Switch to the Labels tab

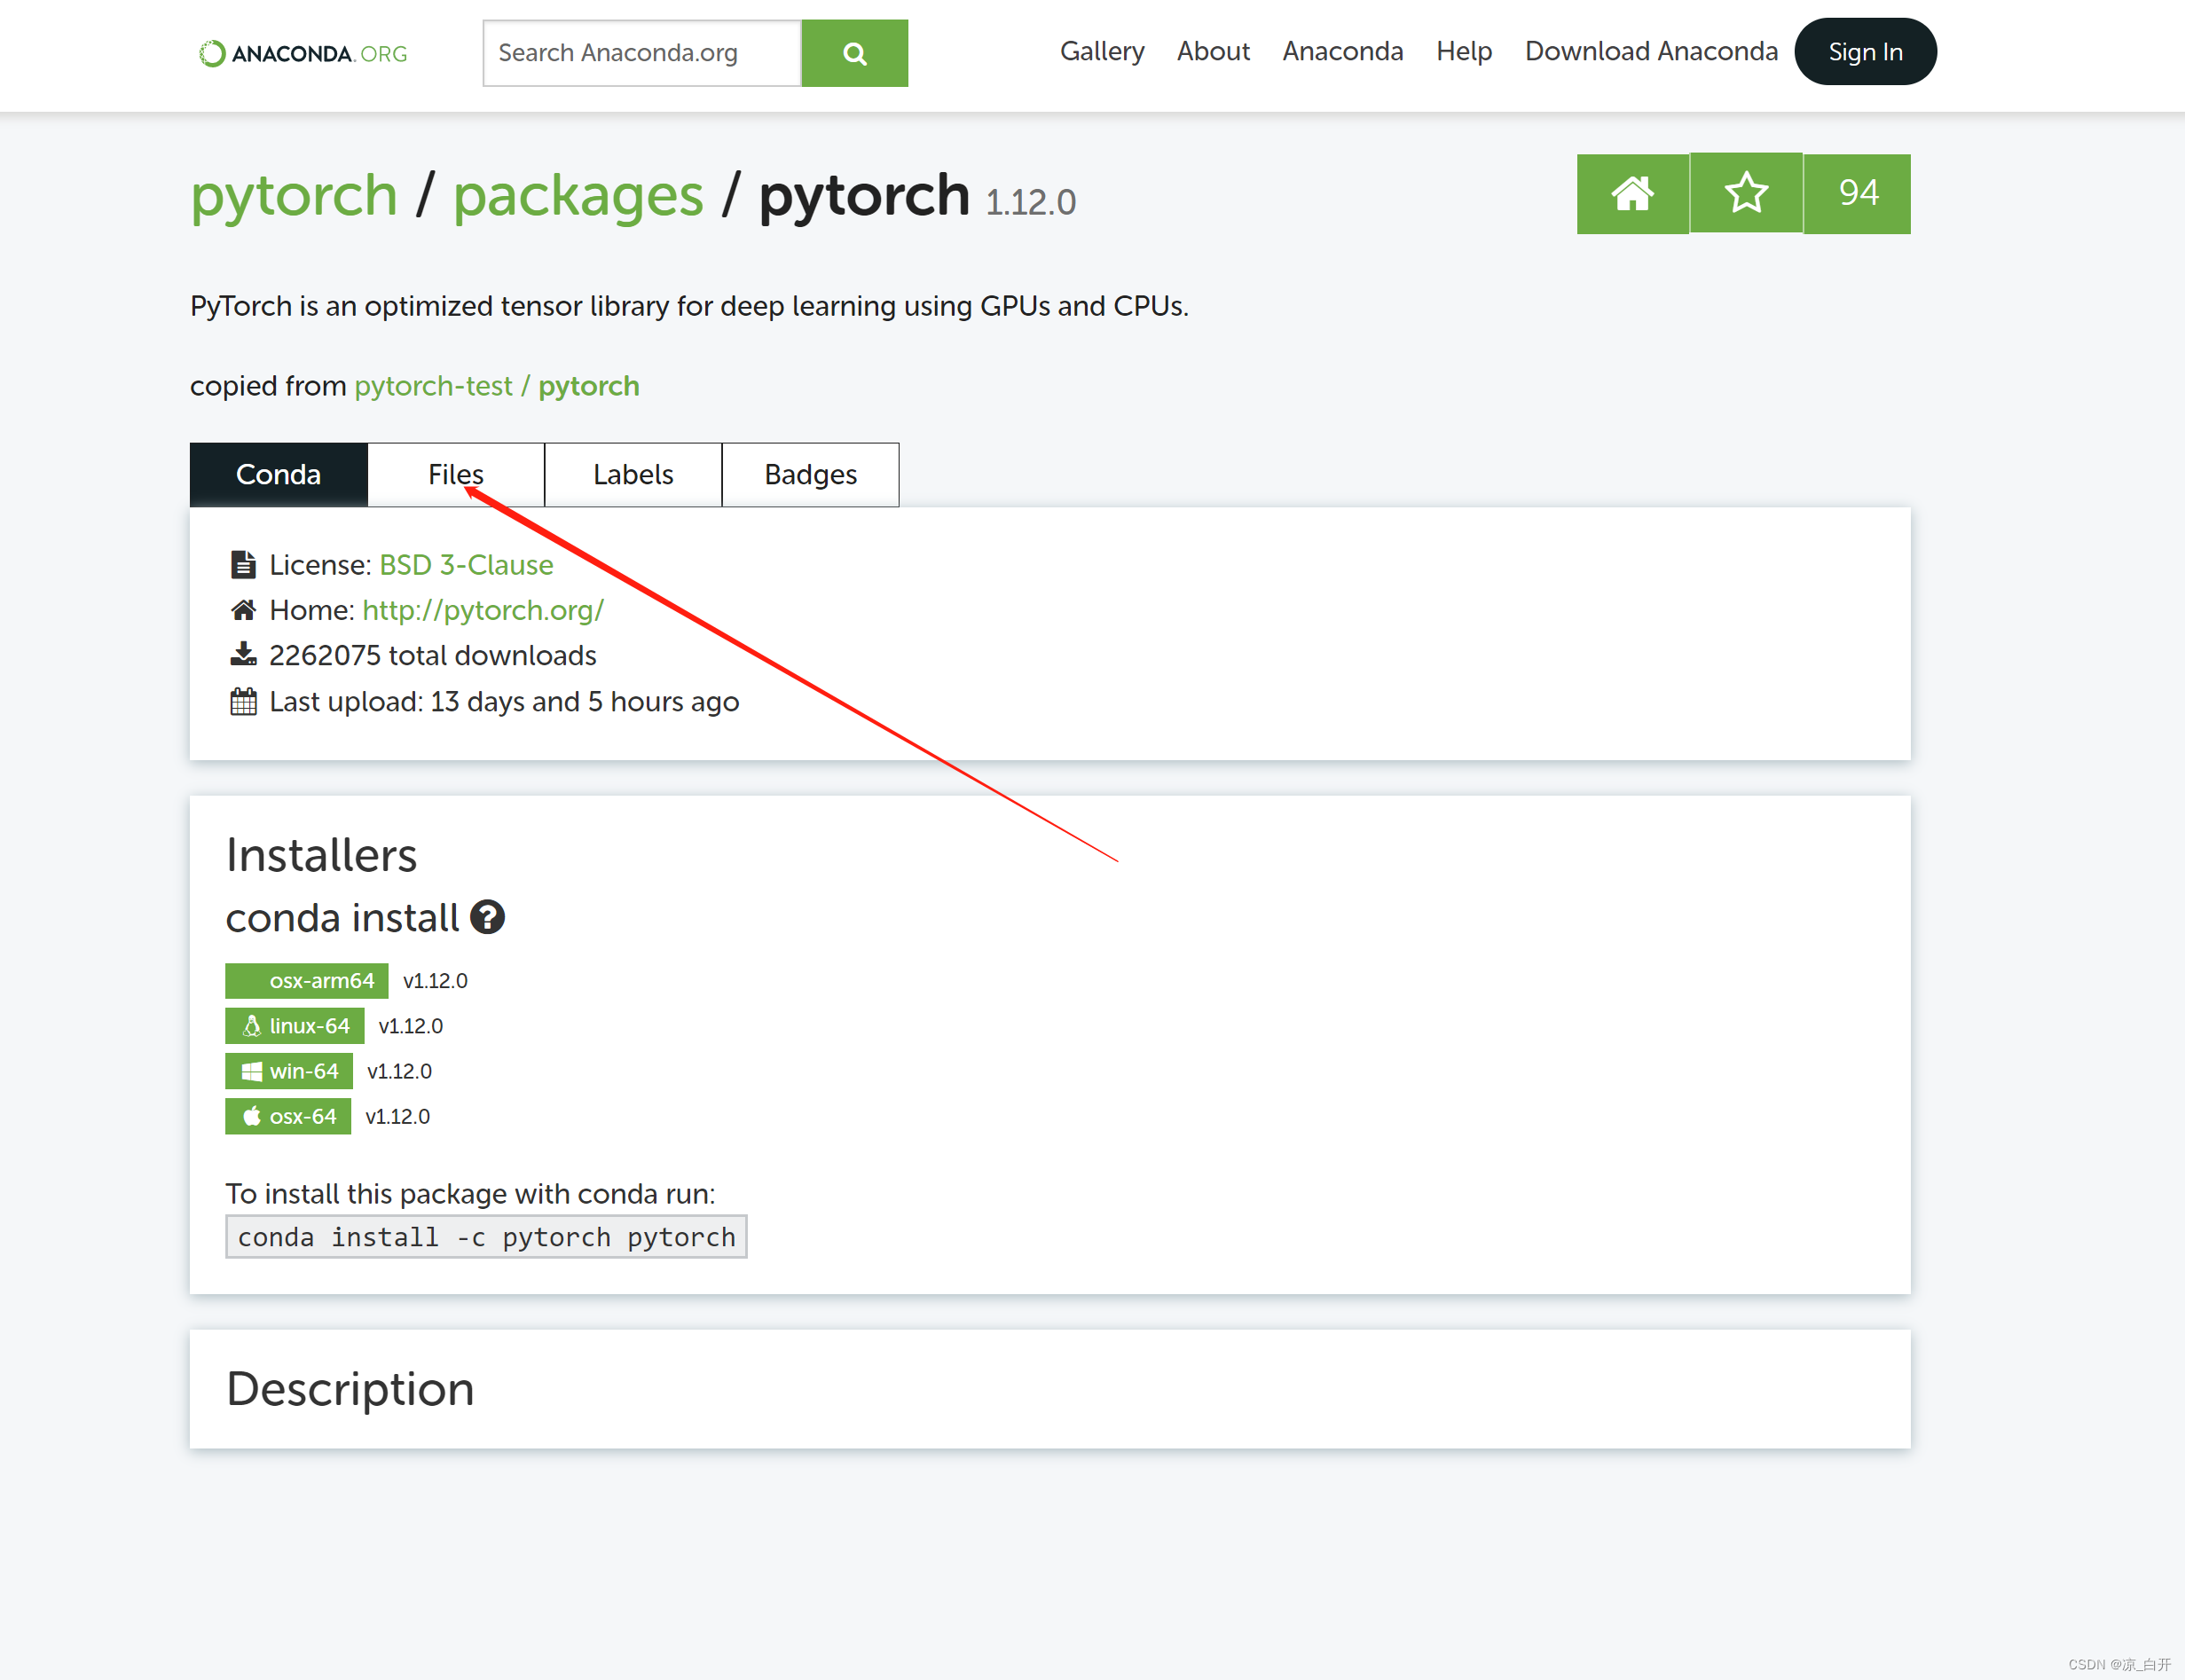[x=633, y=475]
